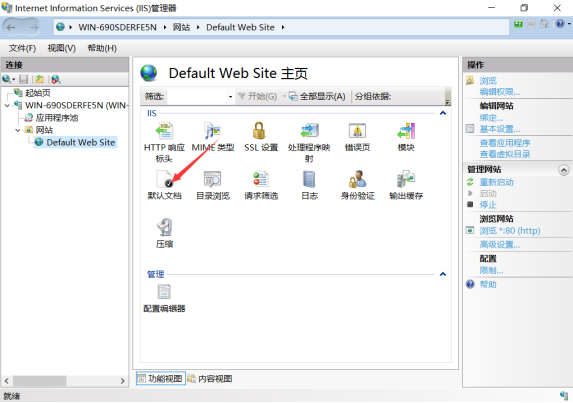Open the MIME 类型 feature icon
The image size is (573, 403).
213,131
